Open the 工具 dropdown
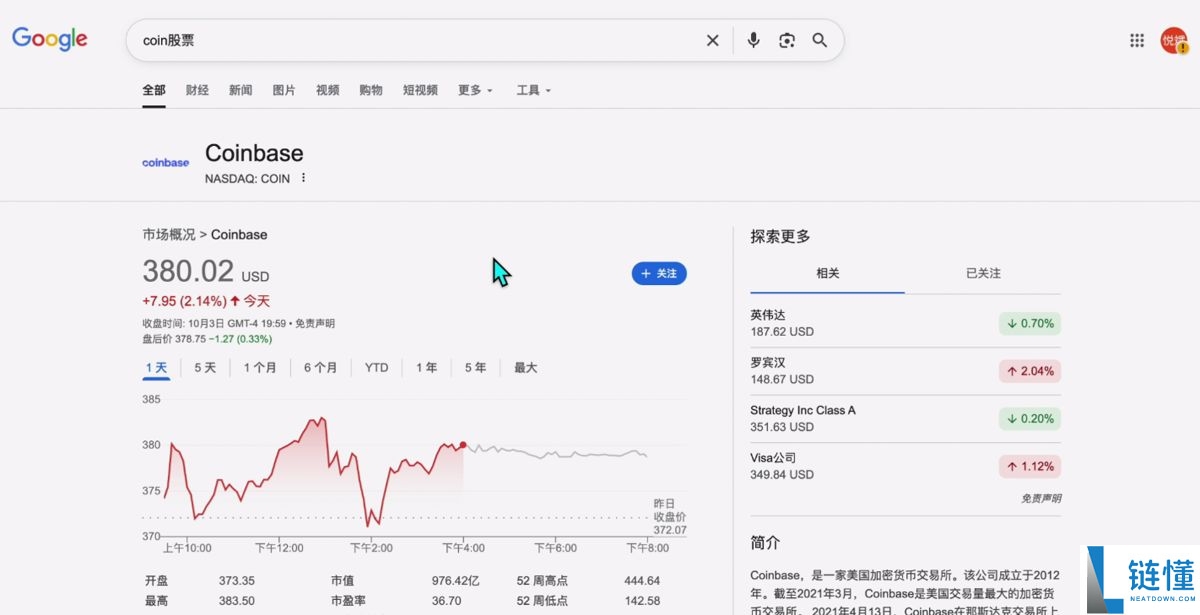 (x=533, y=90)
